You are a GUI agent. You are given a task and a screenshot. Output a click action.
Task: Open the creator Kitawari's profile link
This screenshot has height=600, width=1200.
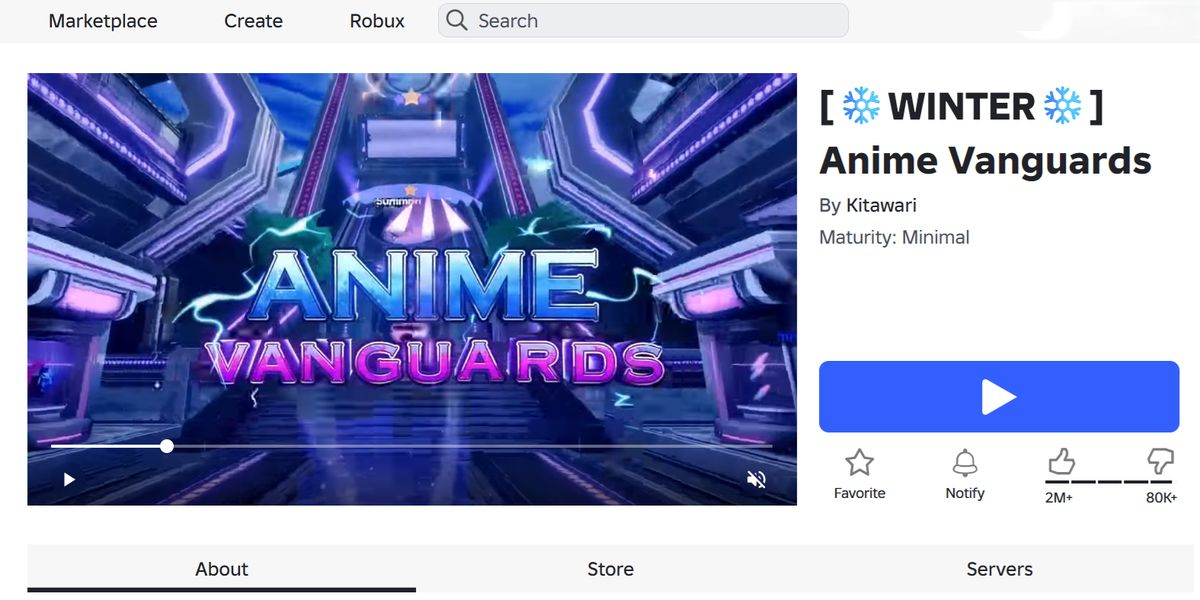[881, 205]
